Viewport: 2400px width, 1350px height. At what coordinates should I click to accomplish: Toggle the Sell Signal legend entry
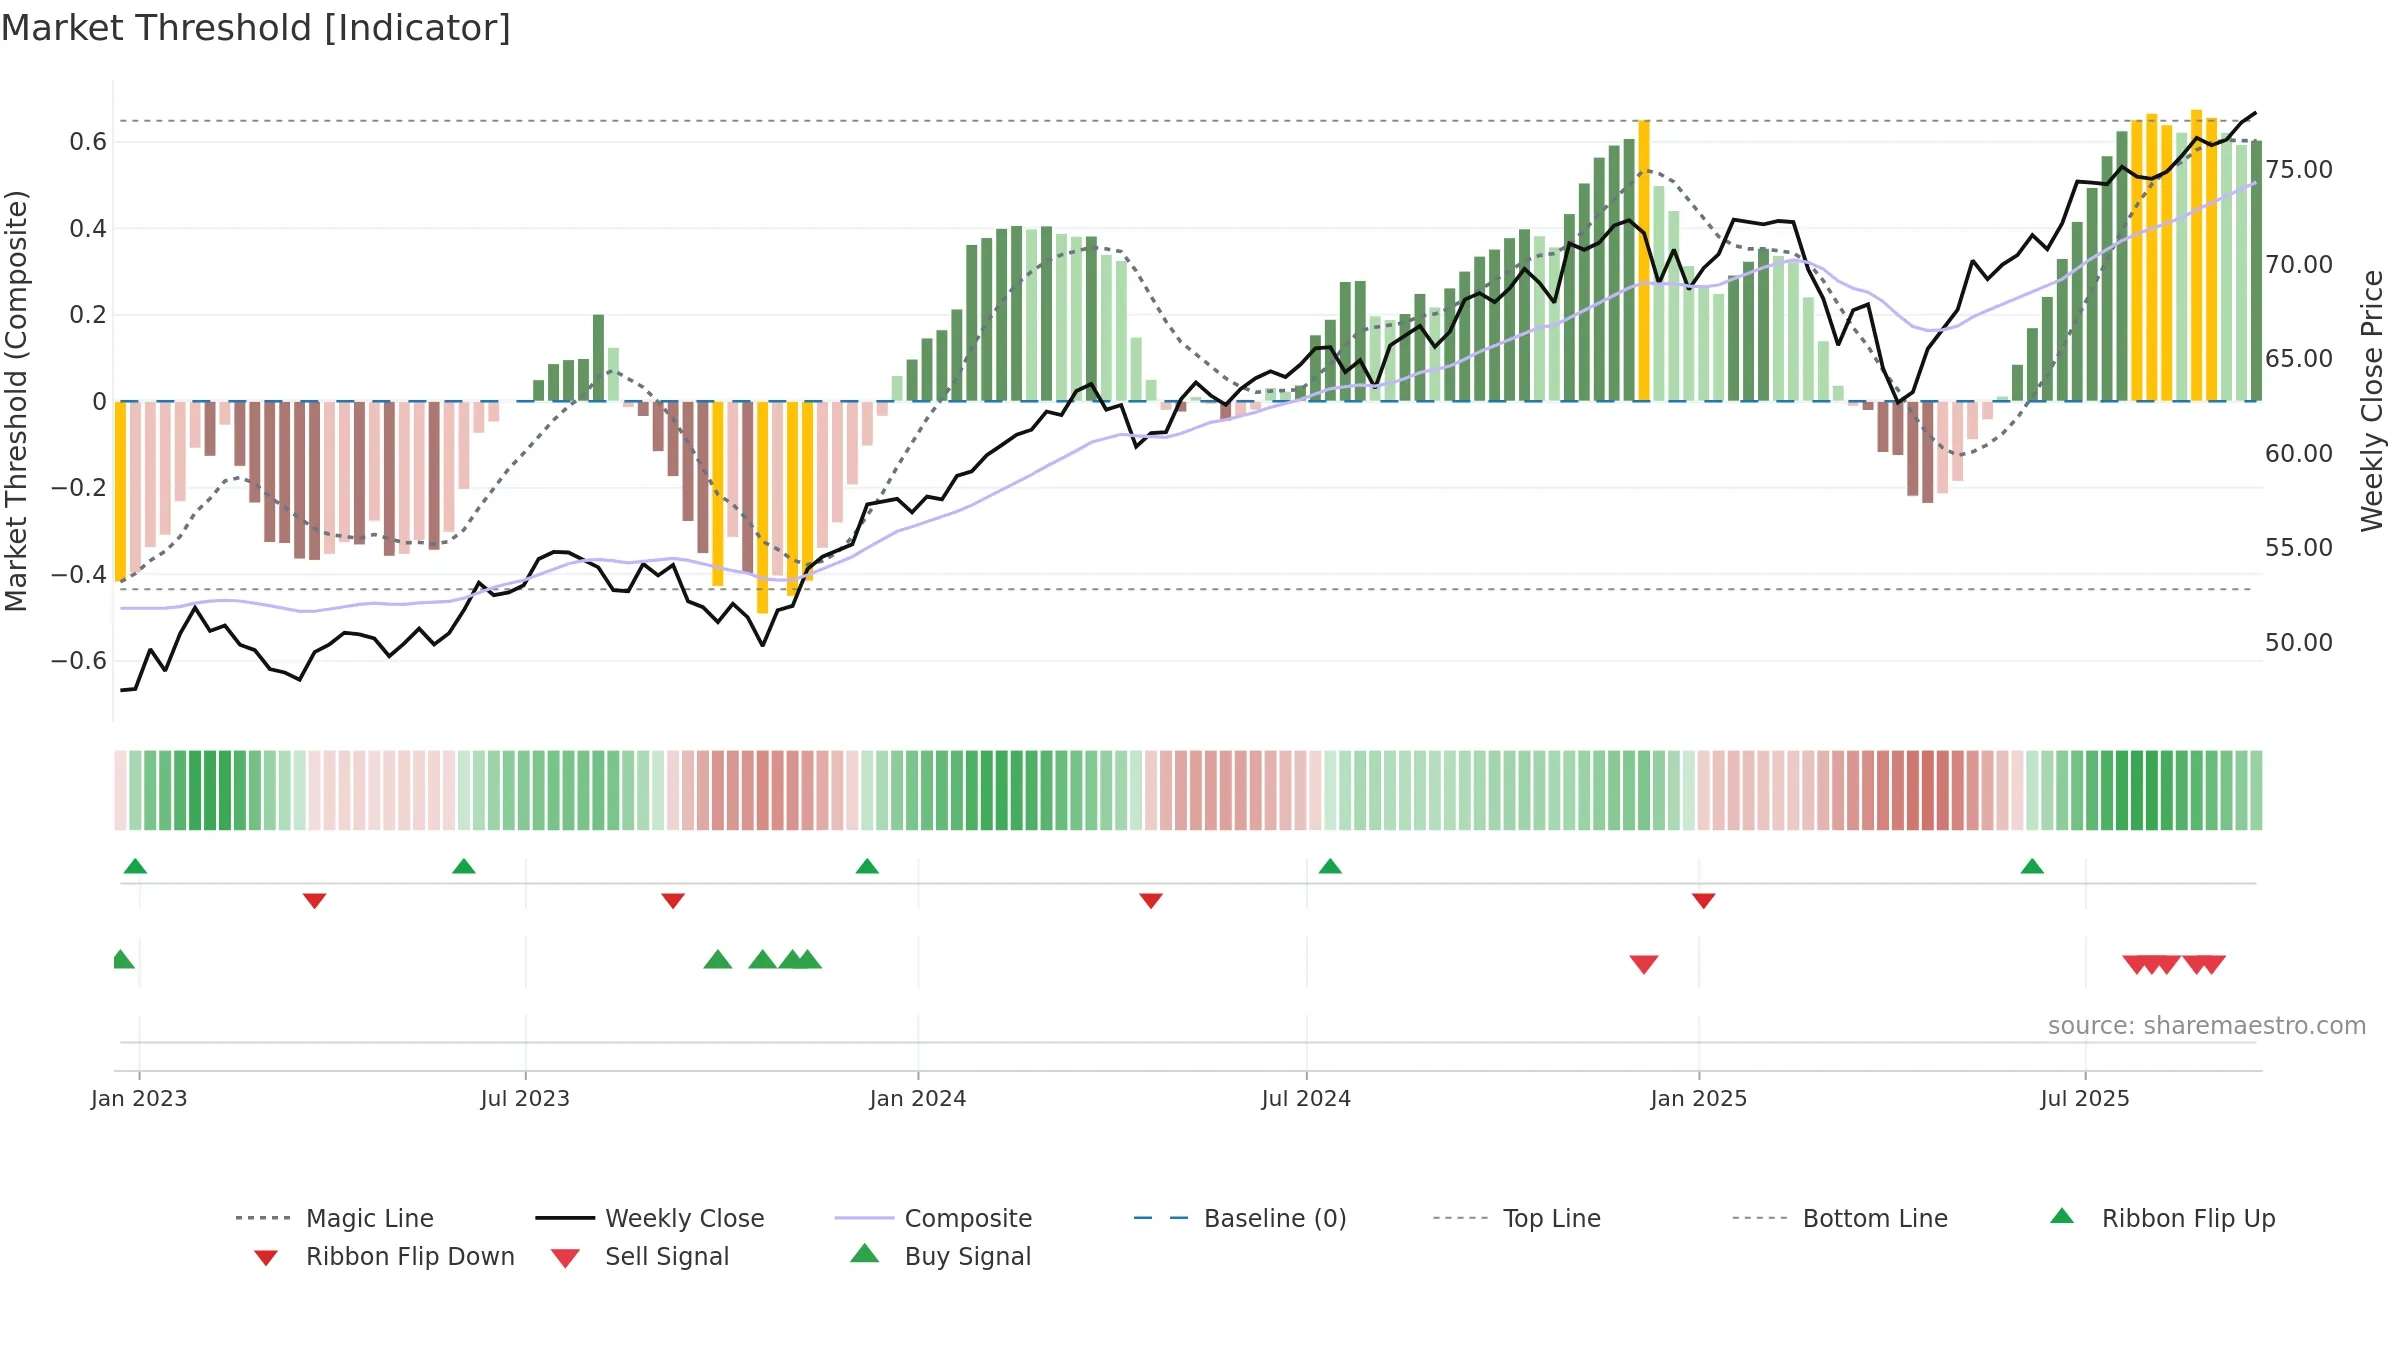tap(640, 1256)
